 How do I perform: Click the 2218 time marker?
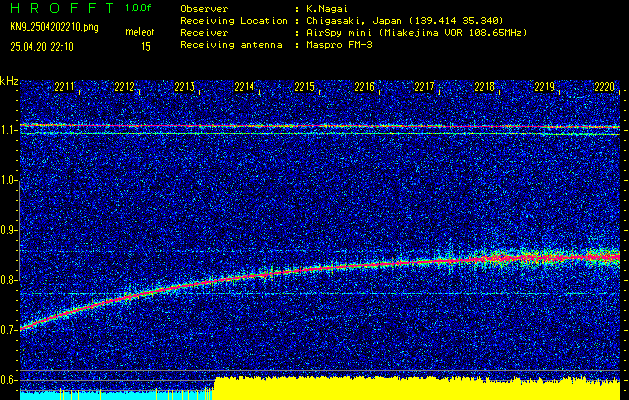click(485, 87)
